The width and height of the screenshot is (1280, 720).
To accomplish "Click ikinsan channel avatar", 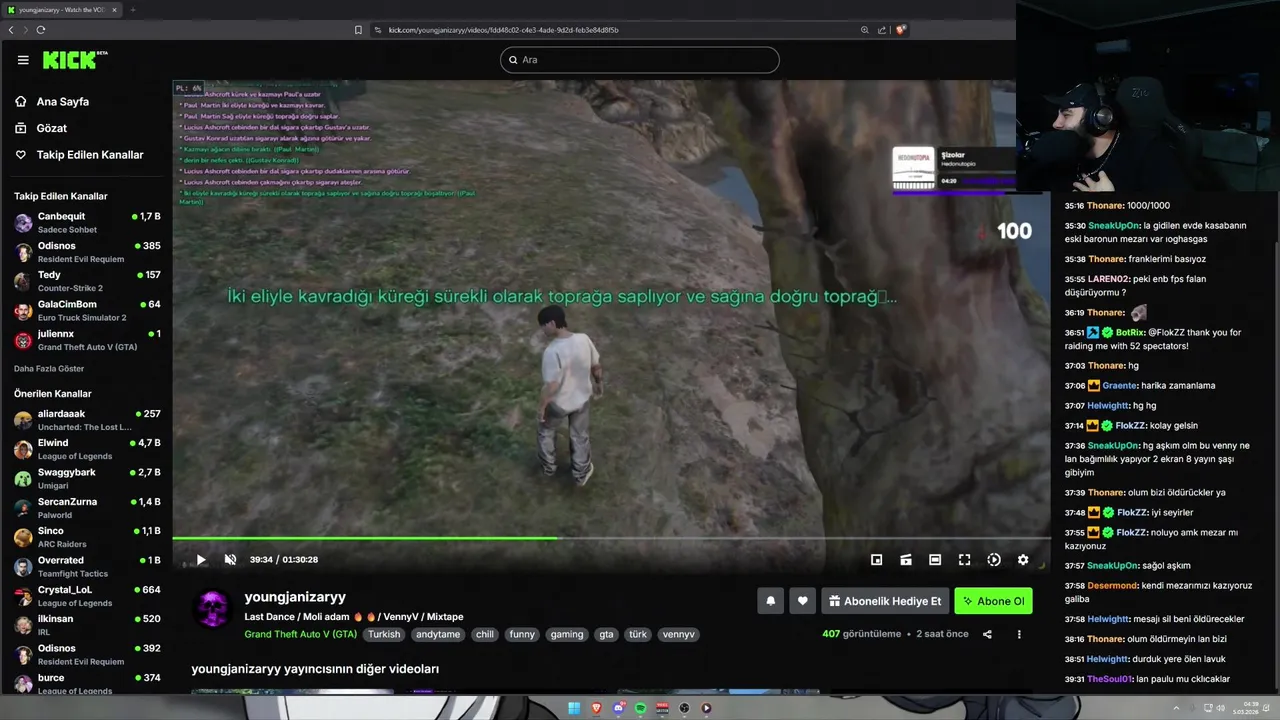I will point(23,625).
